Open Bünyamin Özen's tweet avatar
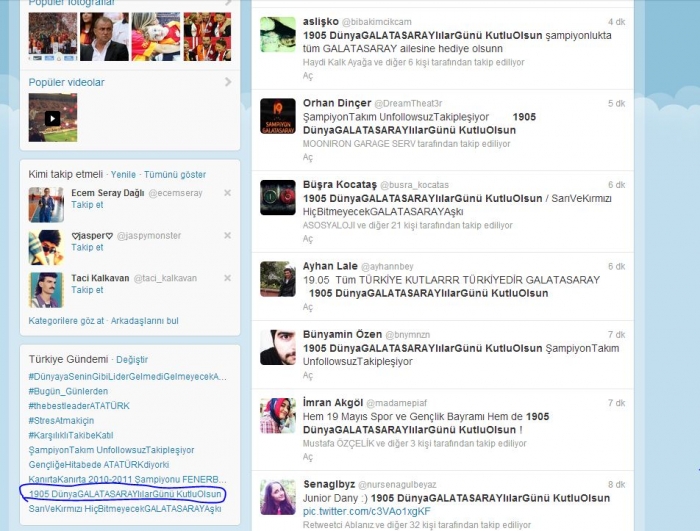 point(278,347)
